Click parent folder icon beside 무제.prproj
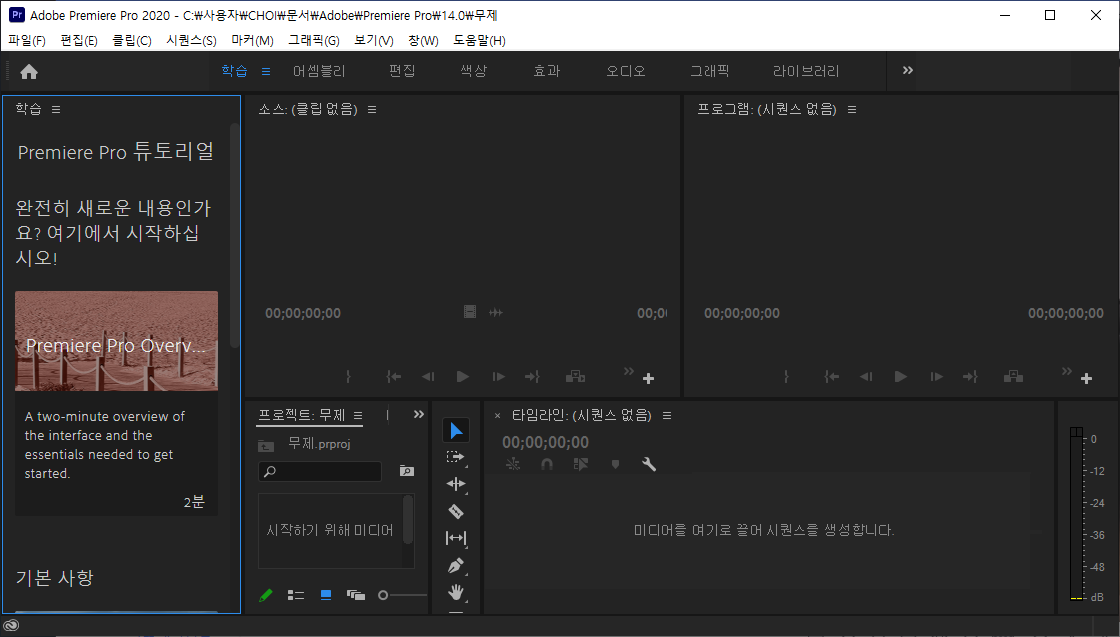The width and height of the screenshot is (1120, 637). (x=266, y=446)
